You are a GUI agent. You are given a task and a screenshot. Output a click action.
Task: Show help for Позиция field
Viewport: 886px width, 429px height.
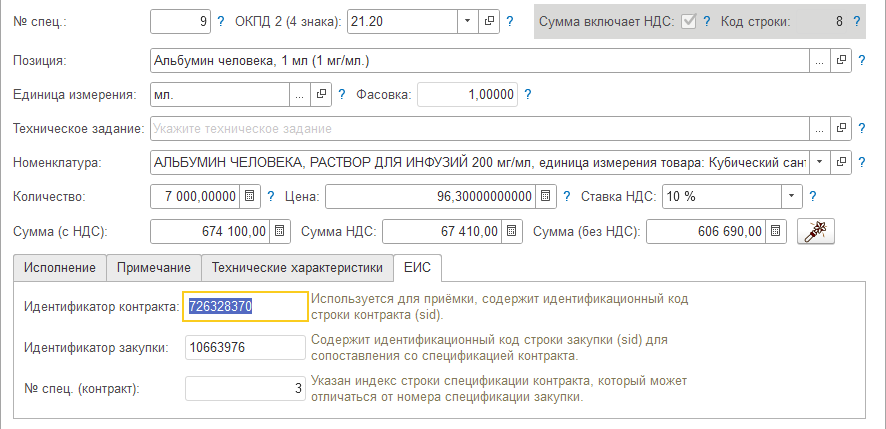(862, 61)
